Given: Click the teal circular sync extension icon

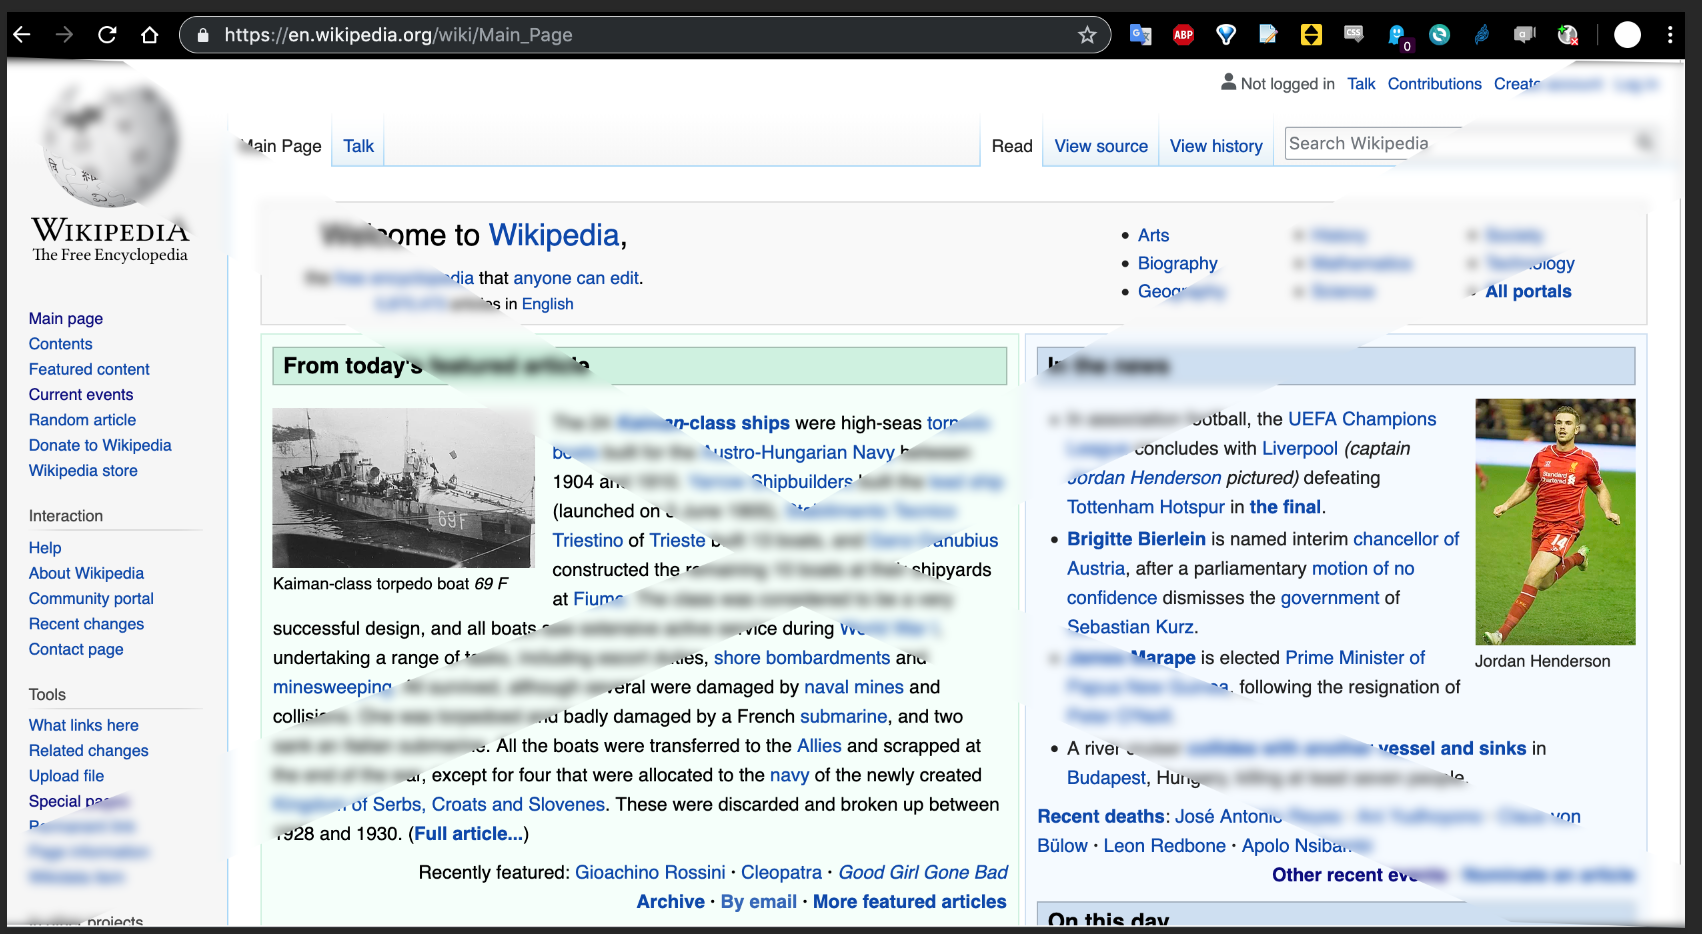Looking at the screenshot, I should point(1439,35).
